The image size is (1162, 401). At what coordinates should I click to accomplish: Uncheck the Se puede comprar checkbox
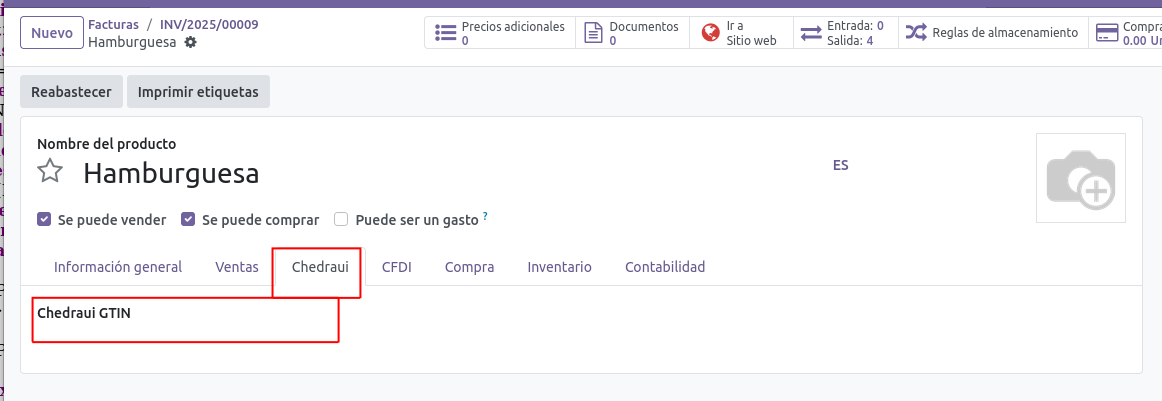pos(188,219)
